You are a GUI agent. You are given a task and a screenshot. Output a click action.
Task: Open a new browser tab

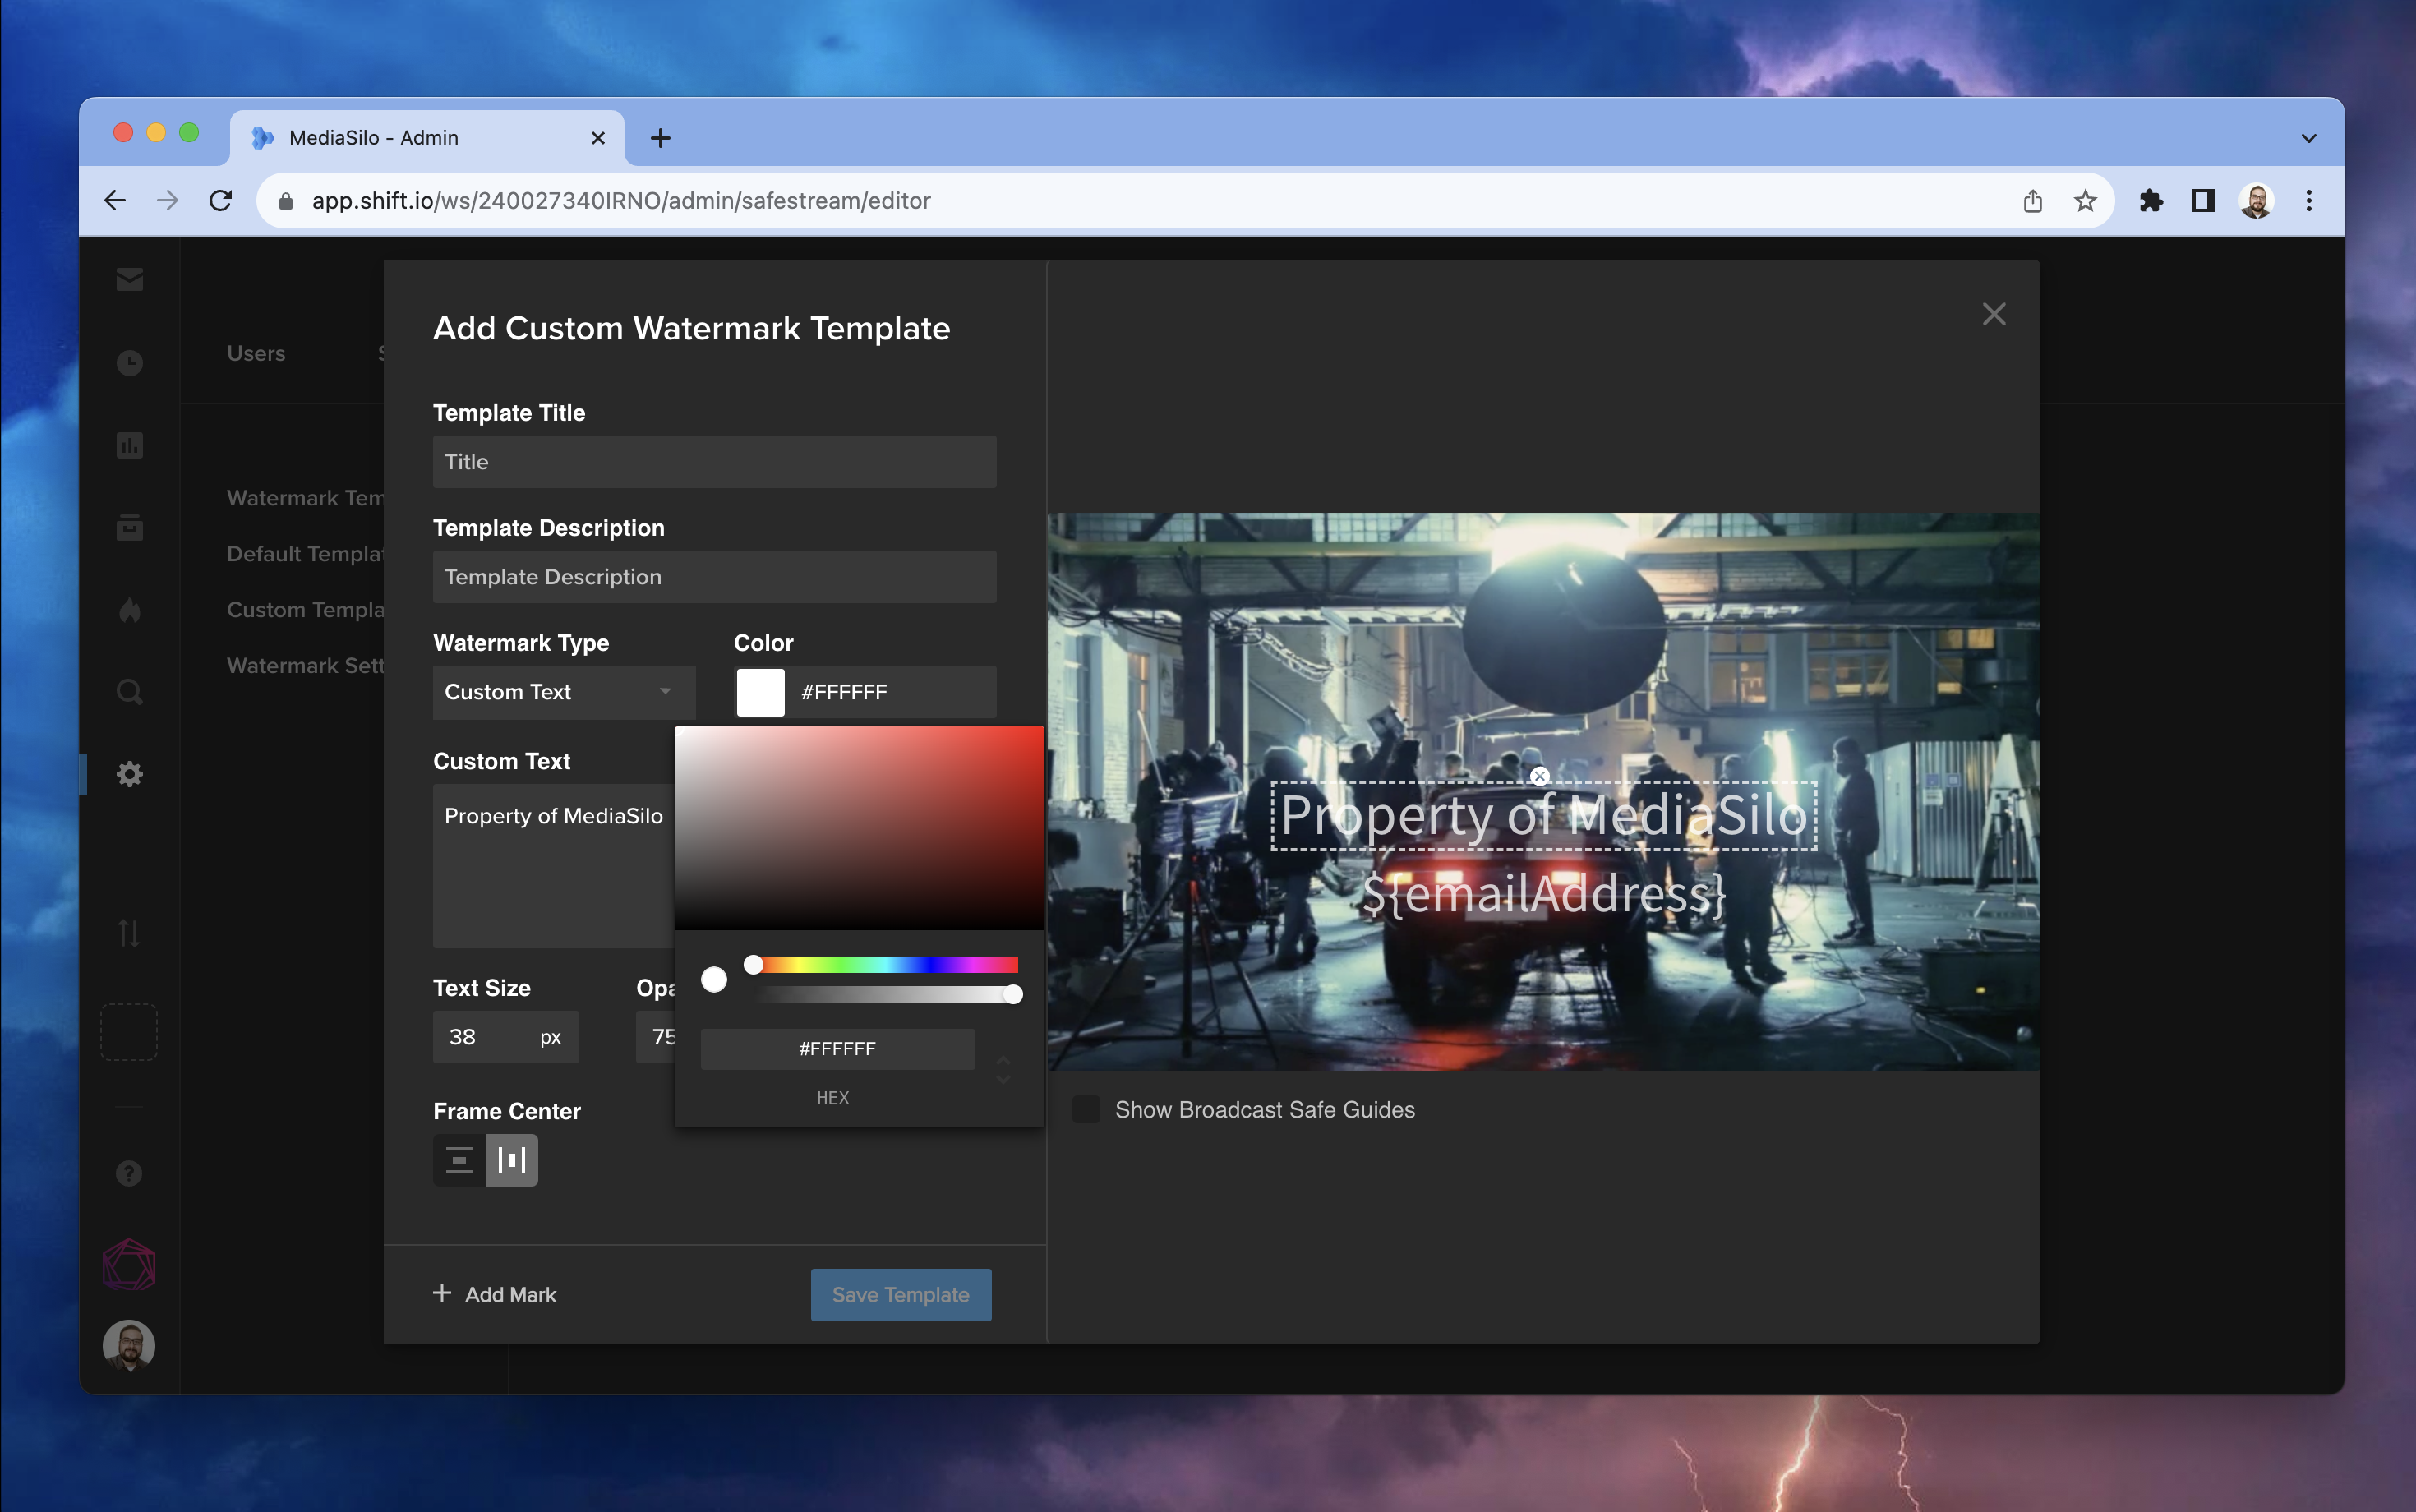pos(661,138)
